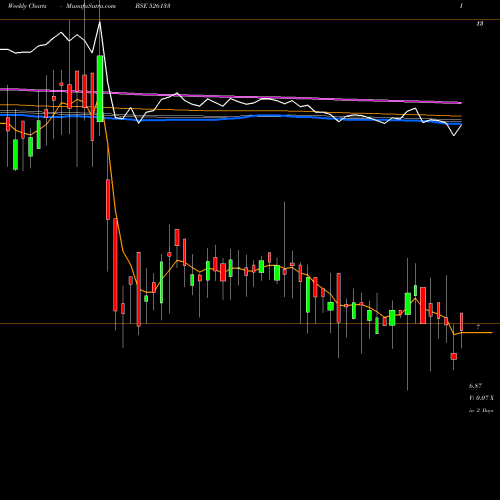The width and height of the screenshot is (500, 500).
Task: Click the 'in 2 Days' text
Action: pyautogui.click(x=481, y=410)
